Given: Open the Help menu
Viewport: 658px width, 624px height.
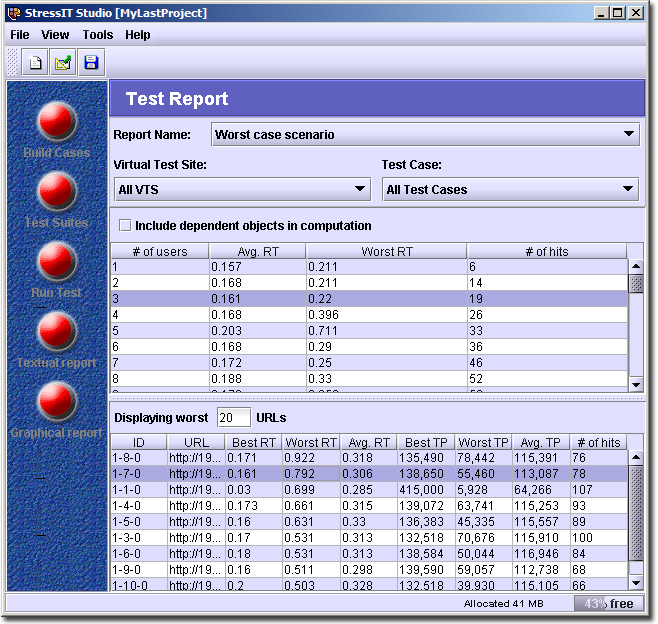Looking at the screenshot, I should 138,35.
